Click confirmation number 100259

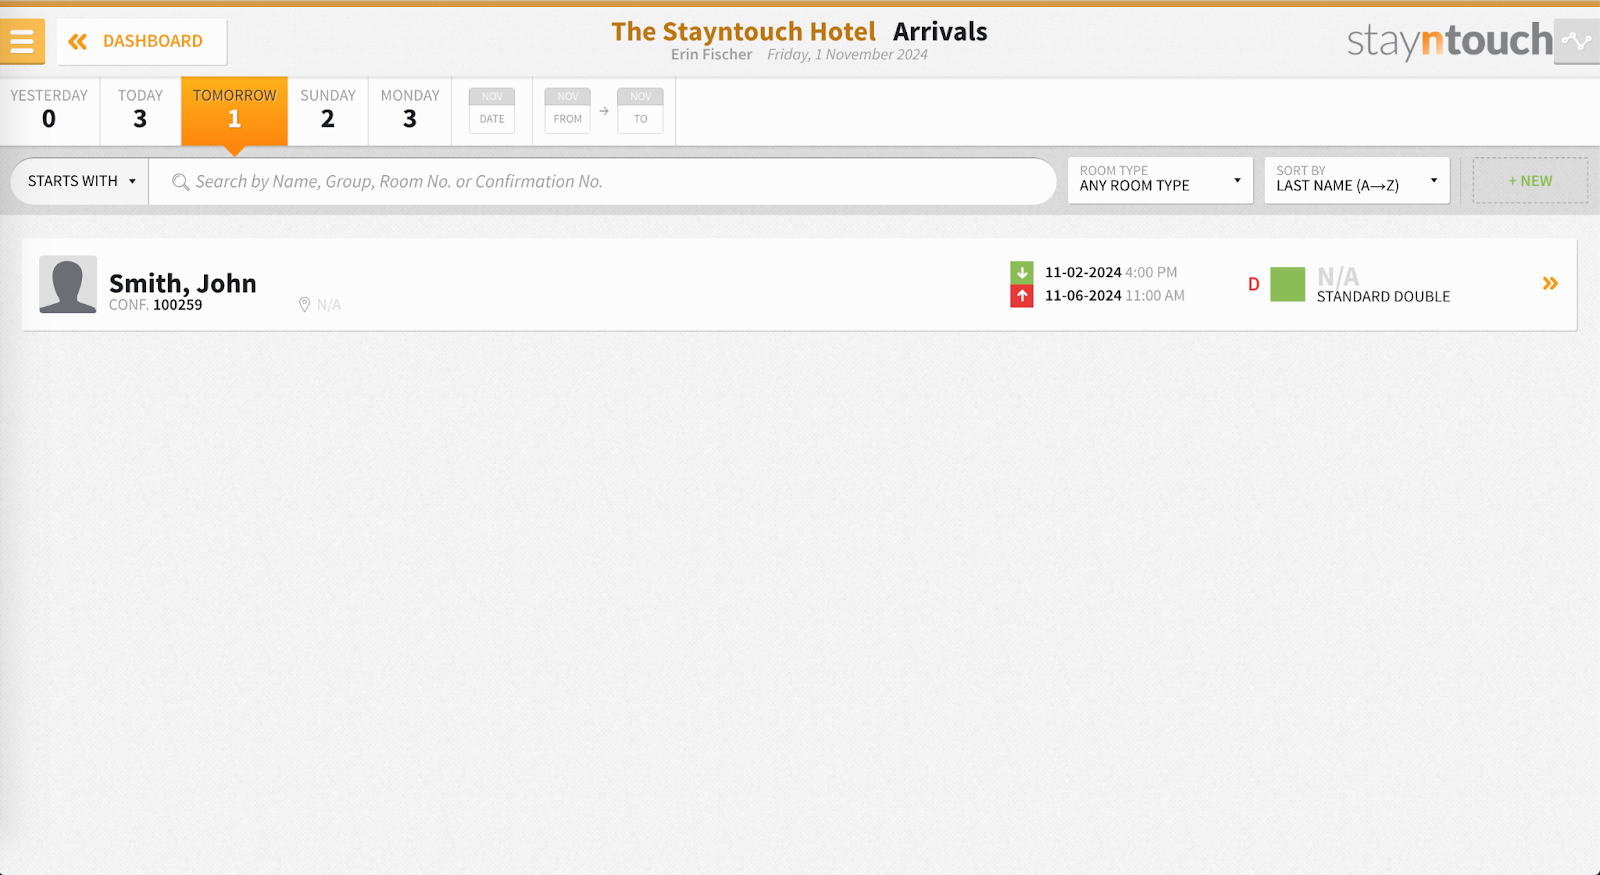[x=177, y=305]
